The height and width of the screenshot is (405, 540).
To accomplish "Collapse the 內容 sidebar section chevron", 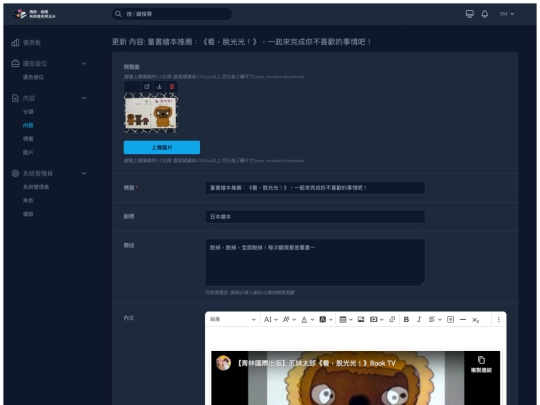I will [84, 98].
